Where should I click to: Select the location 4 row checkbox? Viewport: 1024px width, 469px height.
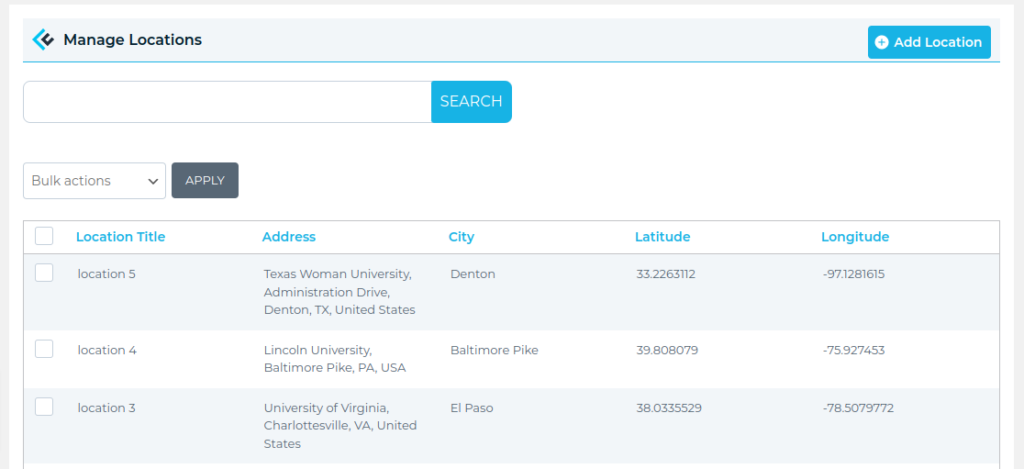[x=44, y=349]
